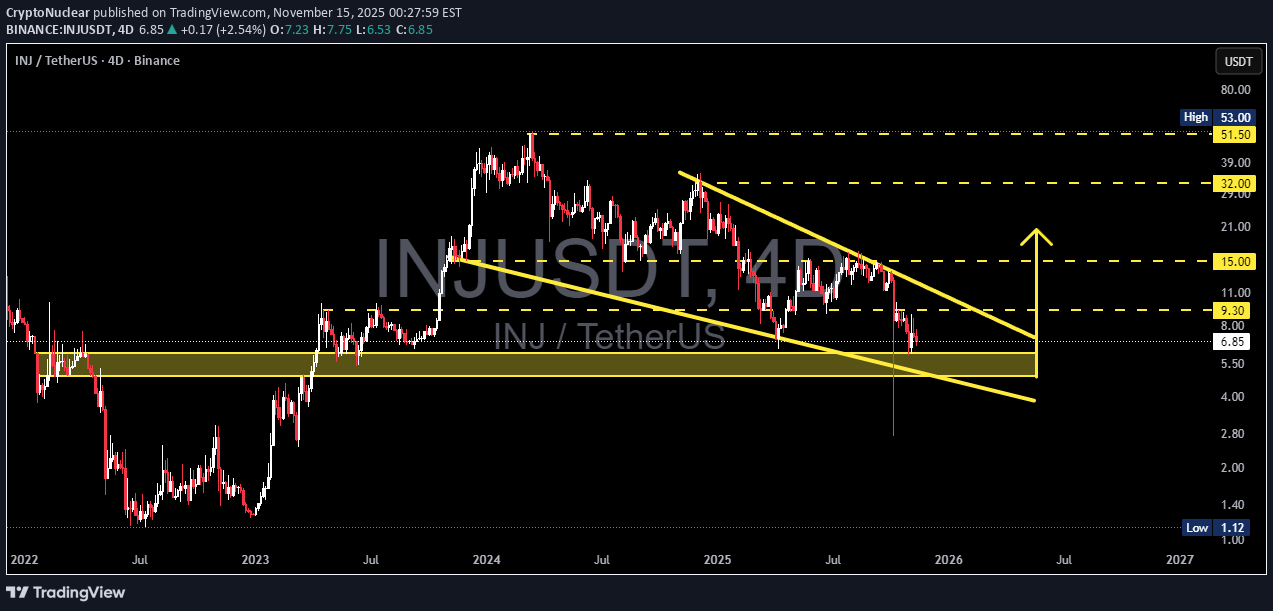
Task: Click the 2023 label on time axis
Action: coord(256,561)
